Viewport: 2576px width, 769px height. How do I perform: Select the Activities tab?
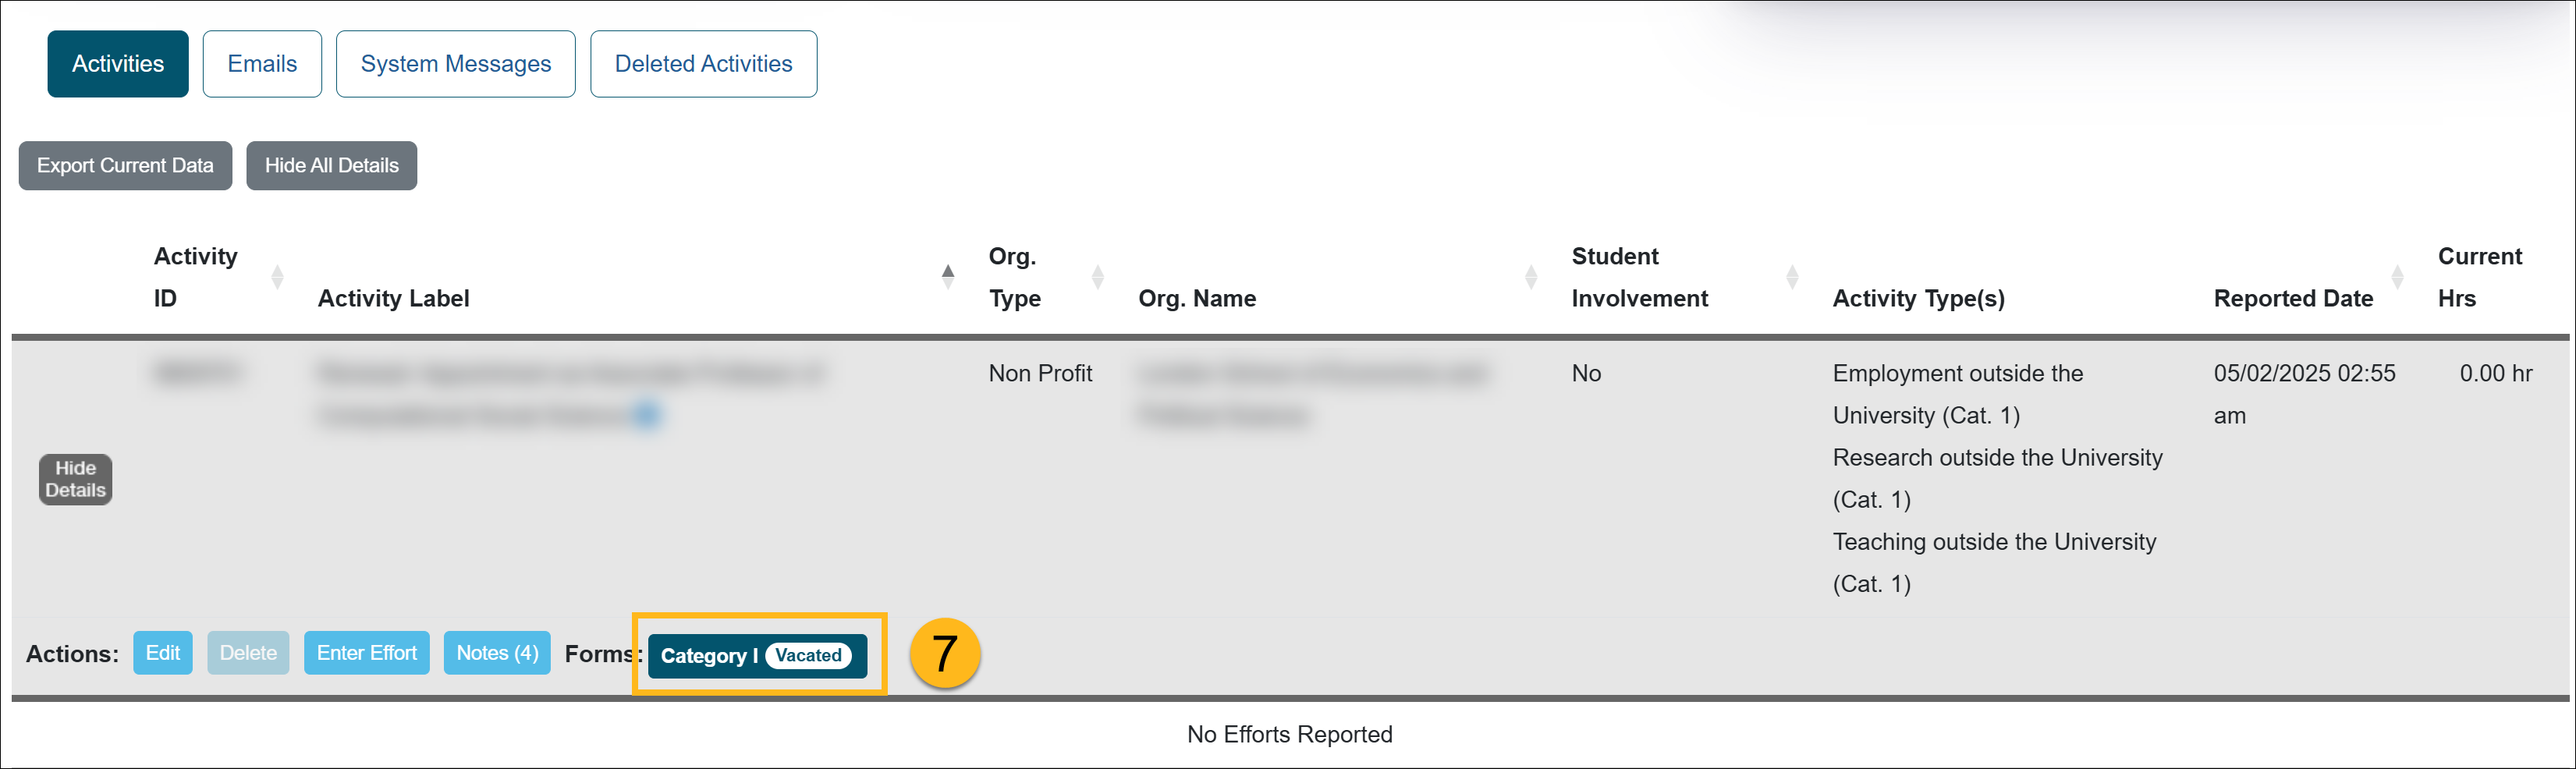(117, 63)
